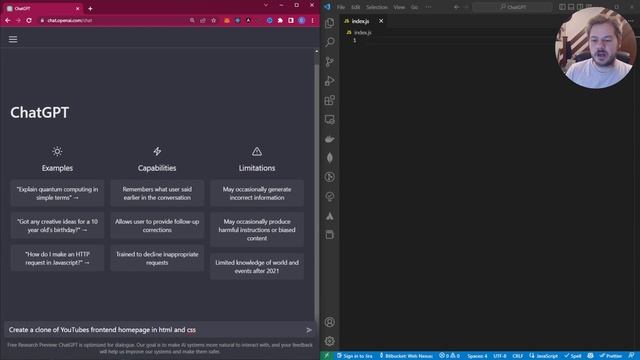Click the Chrome address bar URL
Screen dimensions: 640x360
[x=69, y=20]
